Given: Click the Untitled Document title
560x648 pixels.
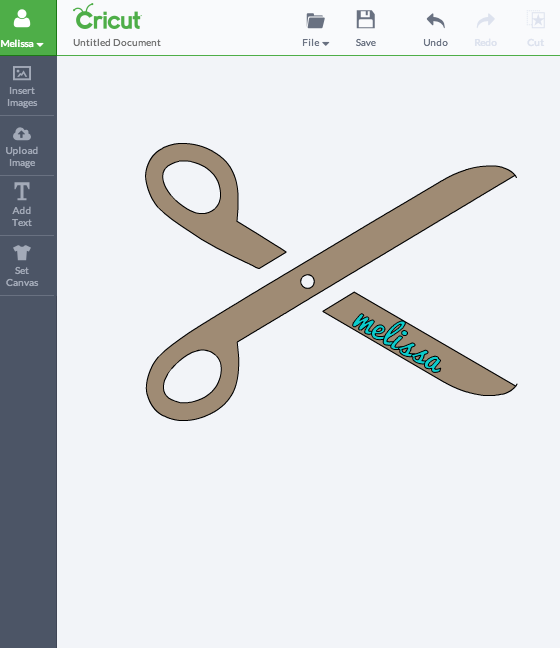Looking at the screenshot, I should tap(117, 43).
